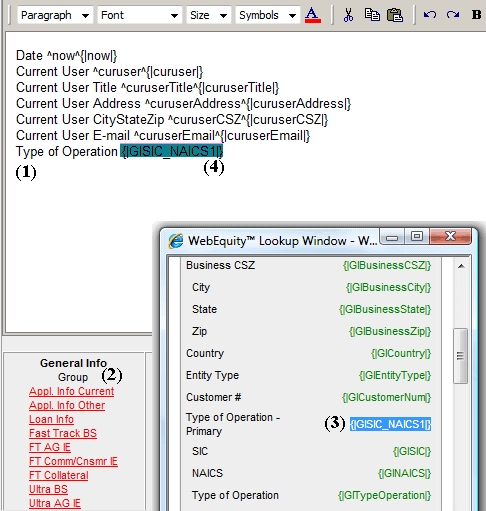Open the Appl. Info Other link

coord(67,405)
